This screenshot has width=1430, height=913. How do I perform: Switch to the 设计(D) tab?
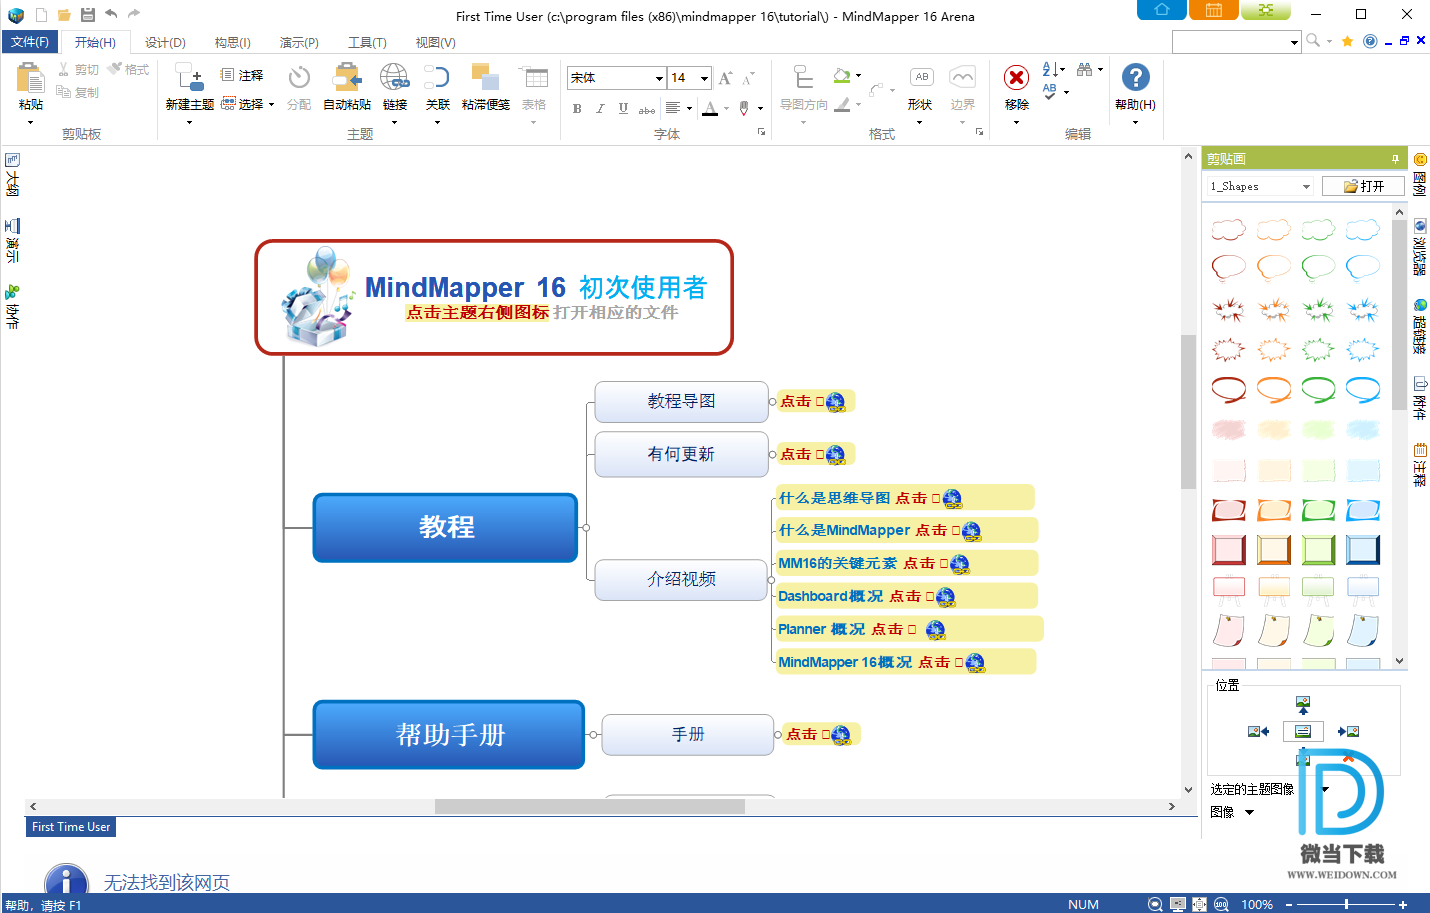click(x=165, y=43)
